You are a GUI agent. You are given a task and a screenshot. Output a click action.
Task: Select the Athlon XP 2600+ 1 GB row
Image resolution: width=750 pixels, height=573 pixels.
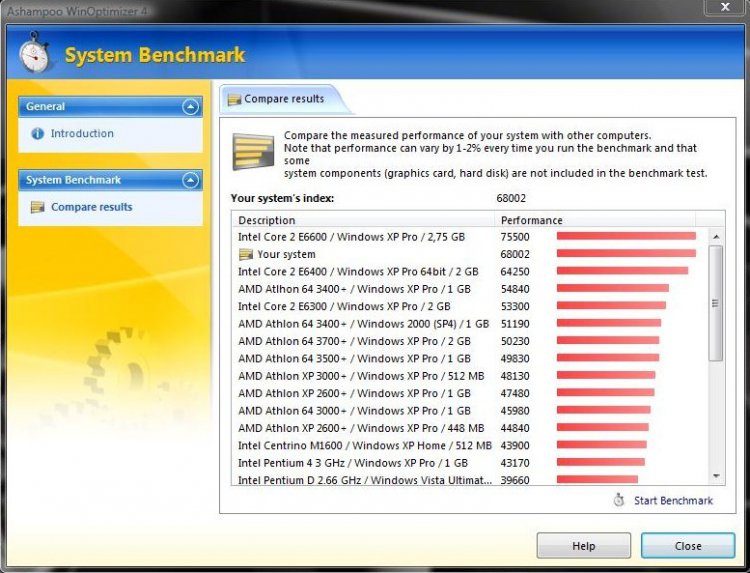pos(469,393)
